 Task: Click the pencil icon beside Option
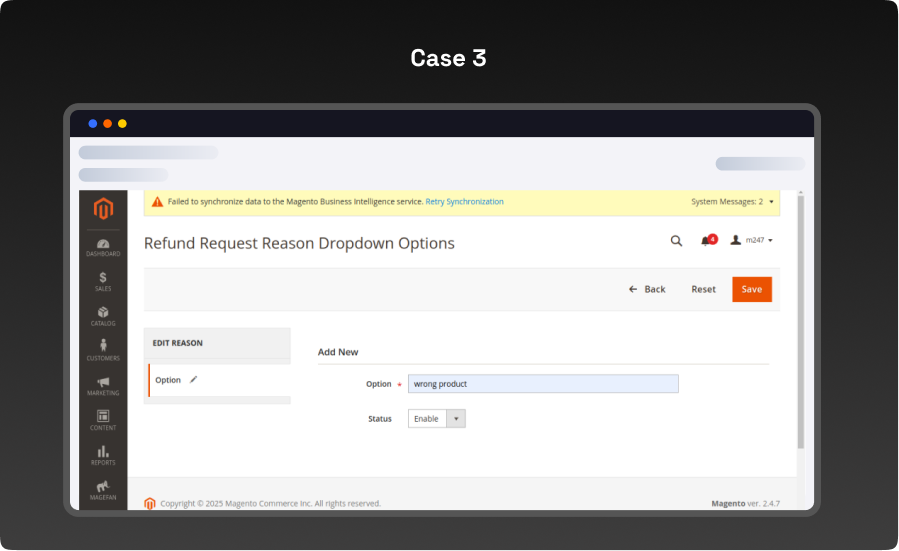click(x=194, y=380)
